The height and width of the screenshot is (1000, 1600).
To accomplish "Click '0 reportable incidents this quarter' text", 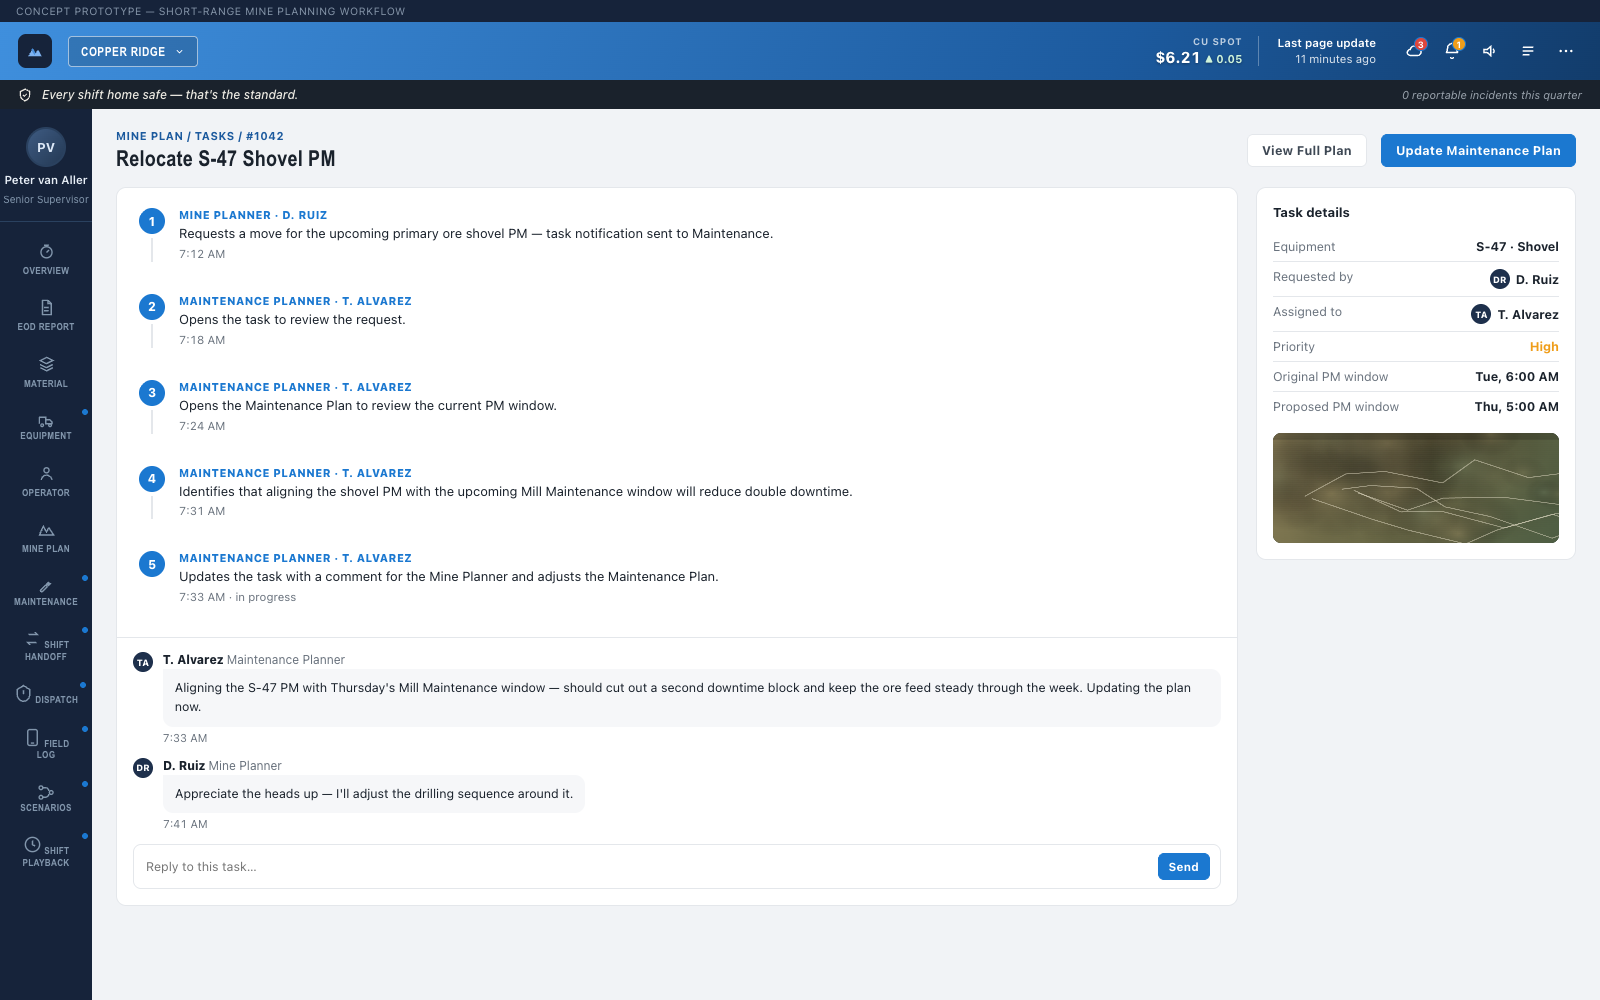I will [1491, 95].
